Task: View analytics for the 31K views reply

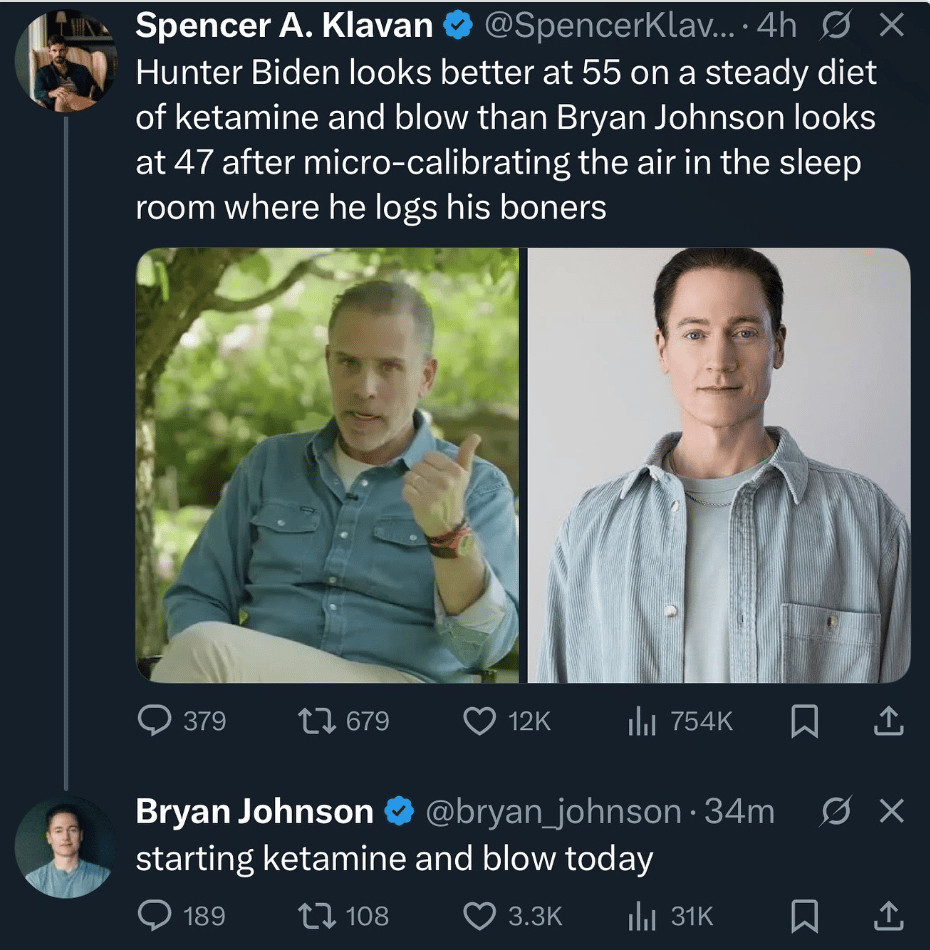Action: (640, 915)
